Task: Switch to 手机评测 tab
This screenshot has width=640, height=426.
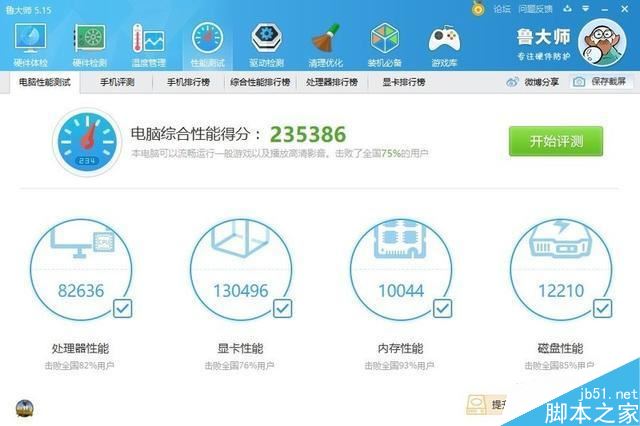Action: [117, 82]
